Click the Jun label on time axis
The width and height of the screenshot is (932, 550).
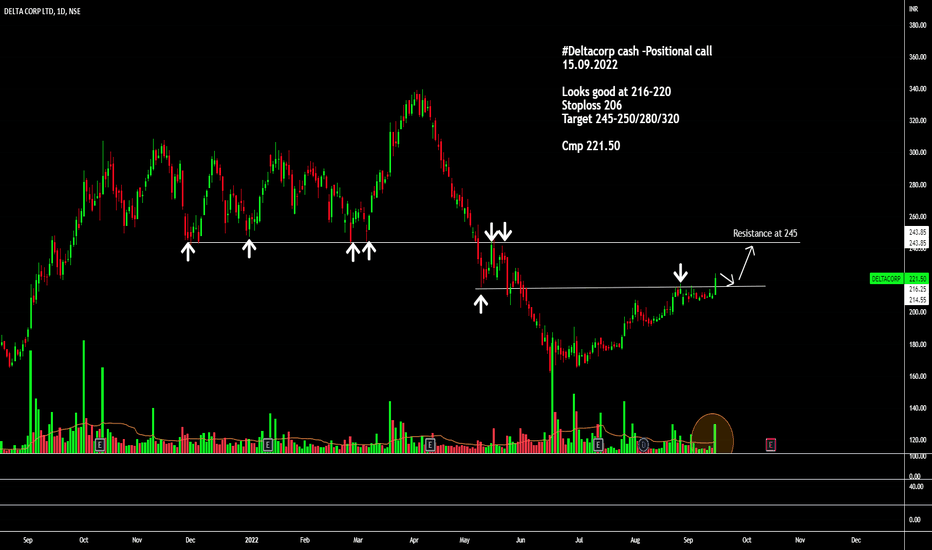520,540
